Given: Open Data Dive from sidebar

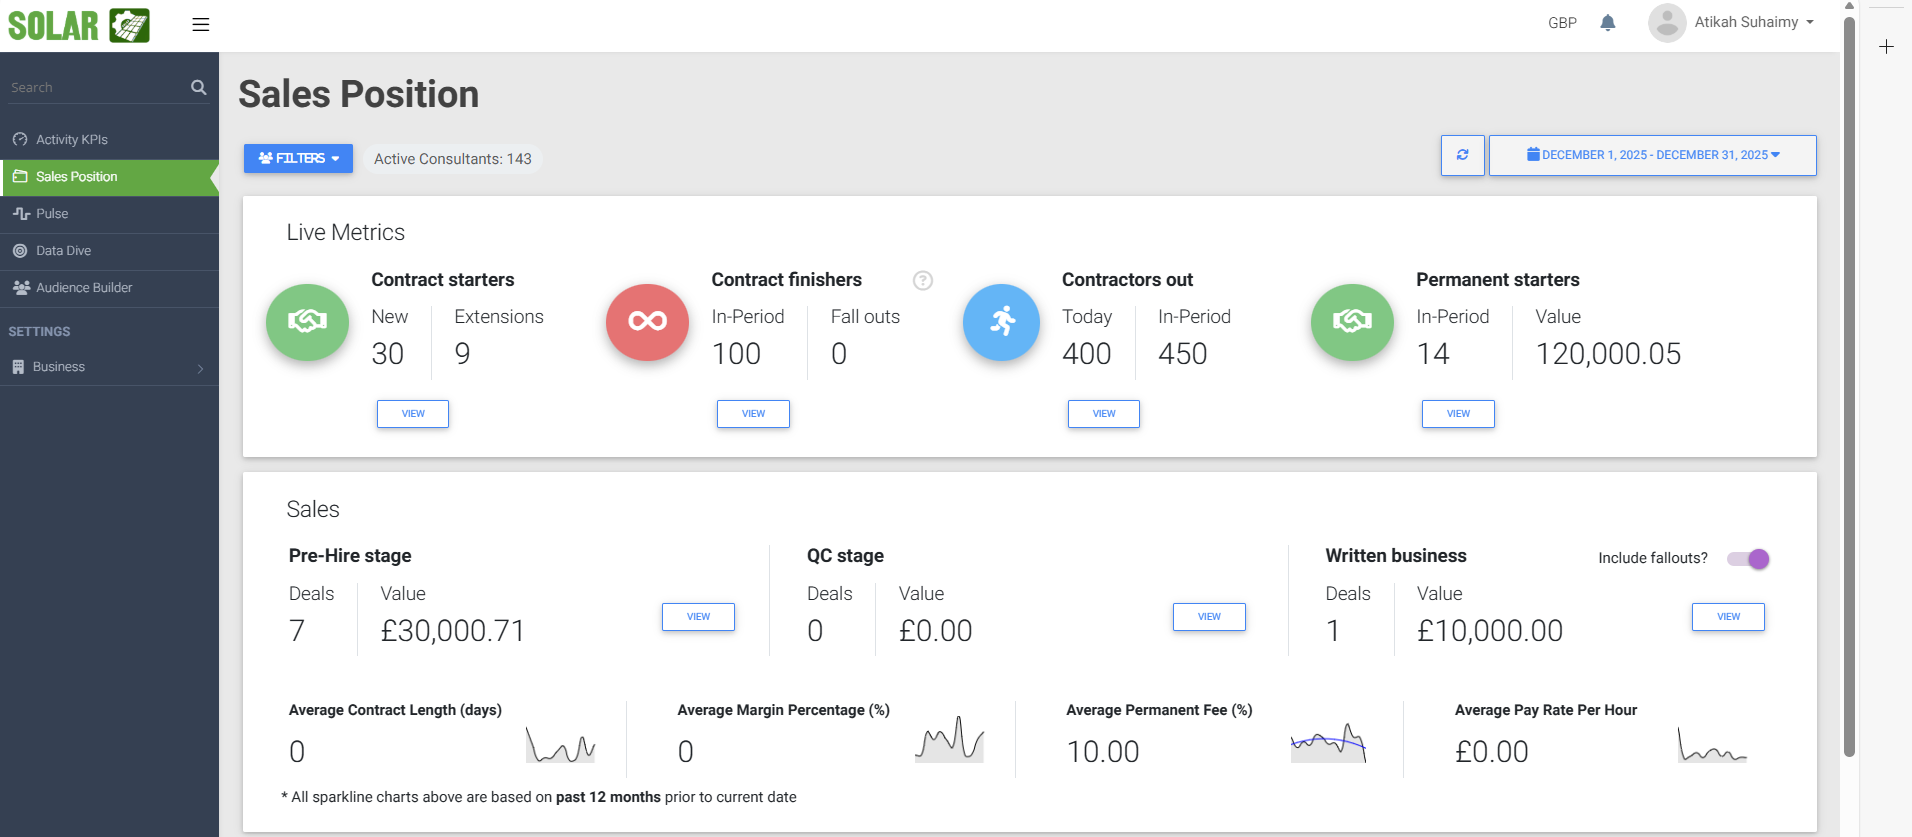Looking at the screenshot, I should [x=63, y=251].
